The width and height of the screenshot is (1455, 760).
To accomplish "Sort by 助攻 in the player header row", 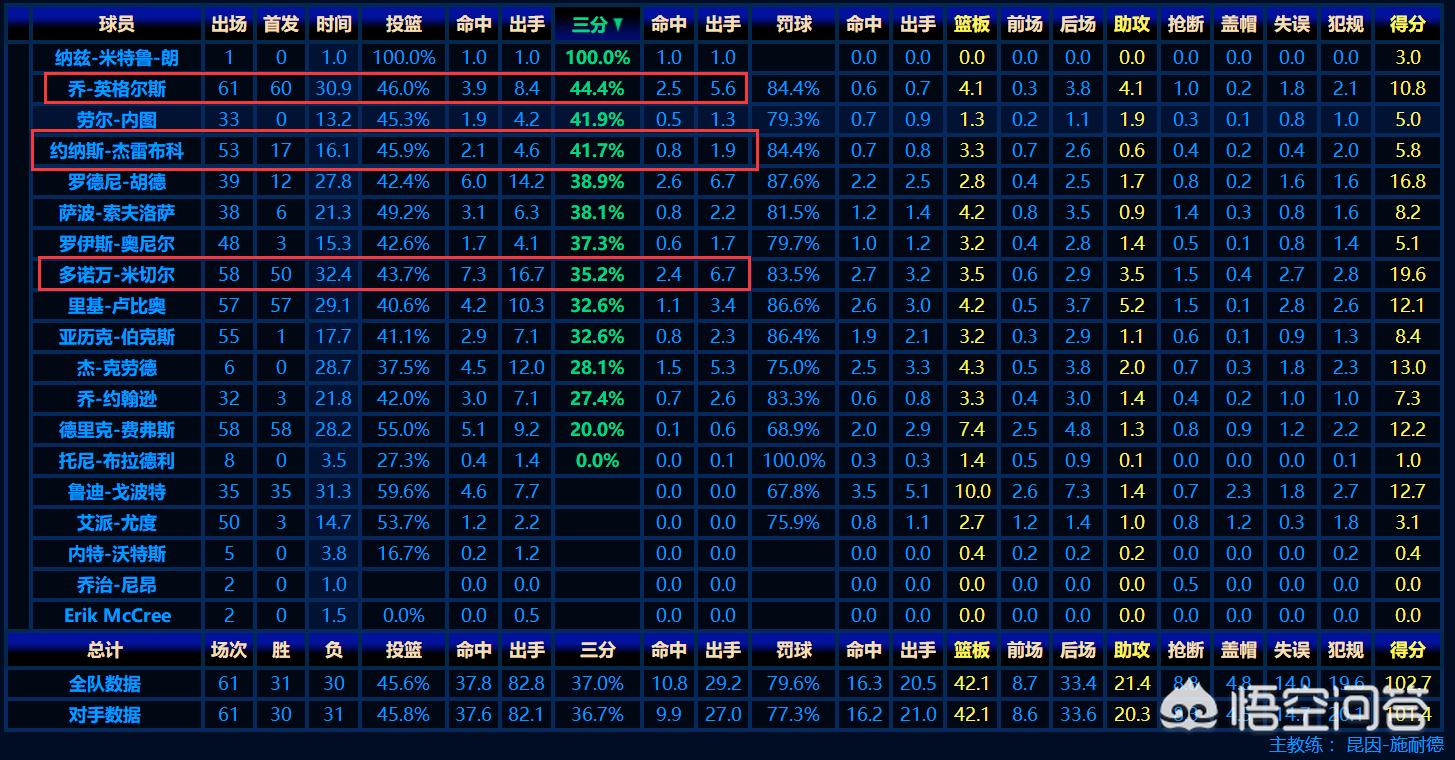I will (1132, 24).
